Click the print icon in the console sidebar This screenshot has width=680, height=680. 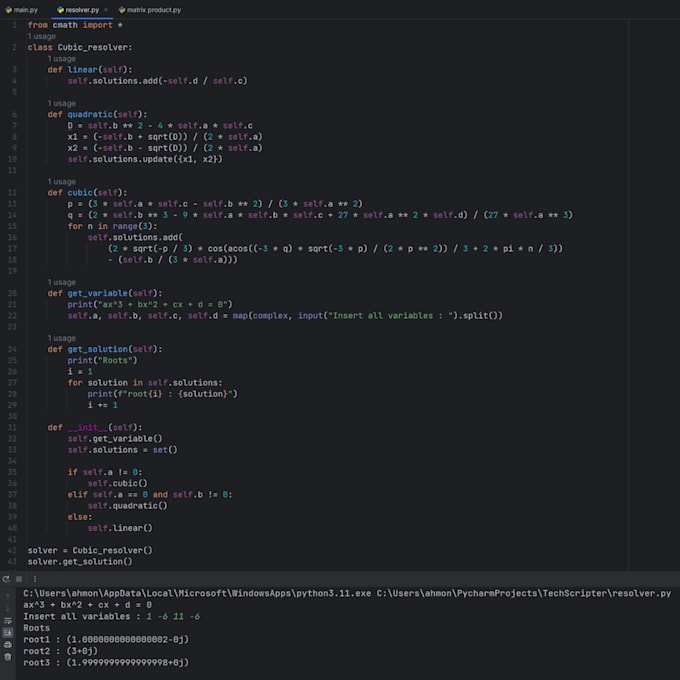pos(7,645)
